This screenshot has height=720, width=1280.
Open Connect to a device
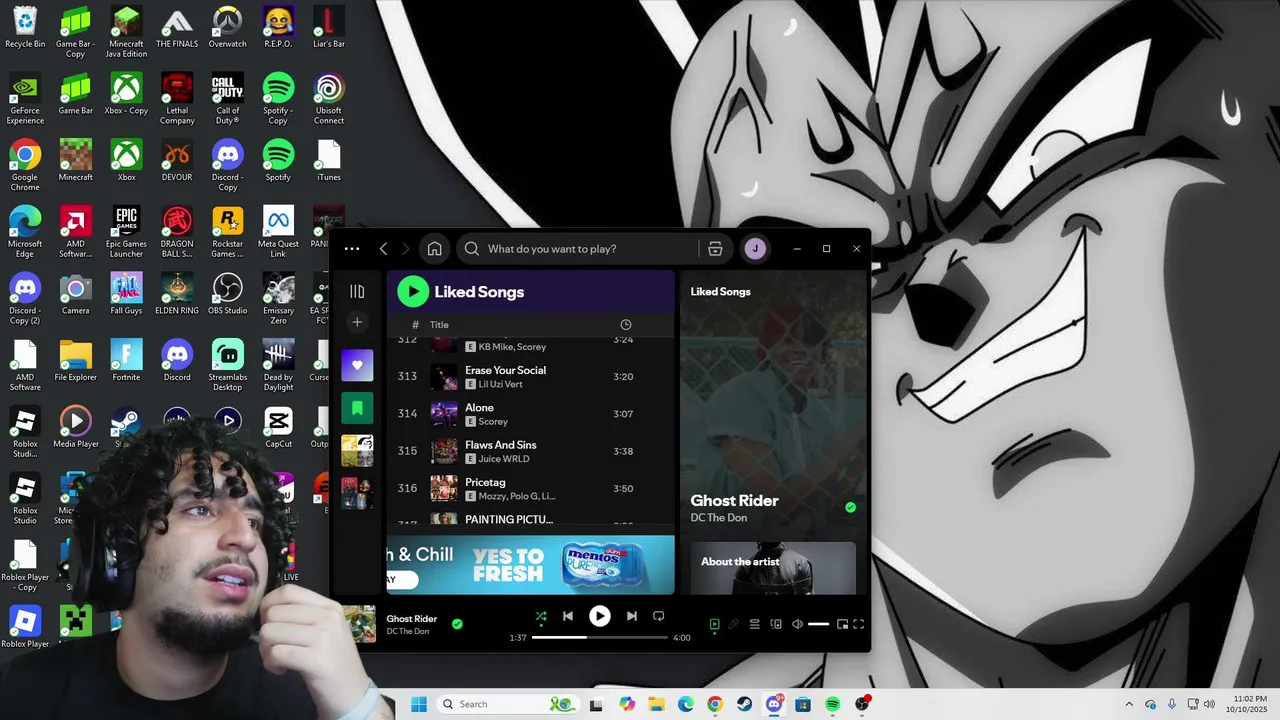776,624
